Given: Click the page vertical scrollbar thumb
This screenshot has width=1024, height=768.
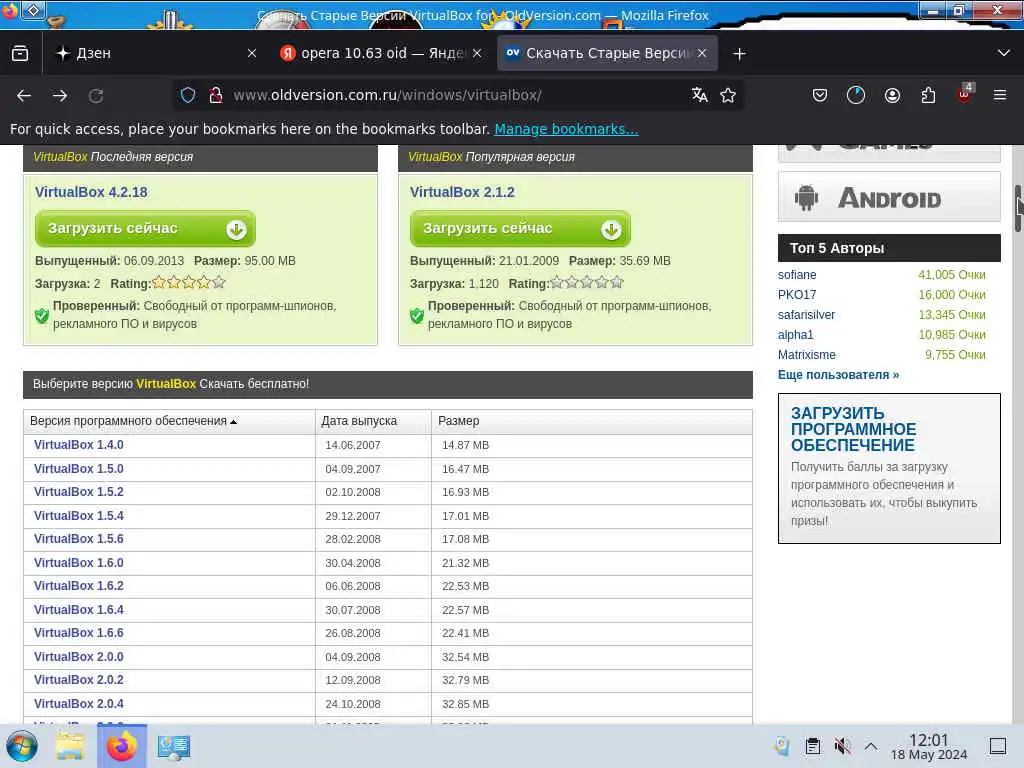Looking at the screenshot, I should [x=1018, y=208].
